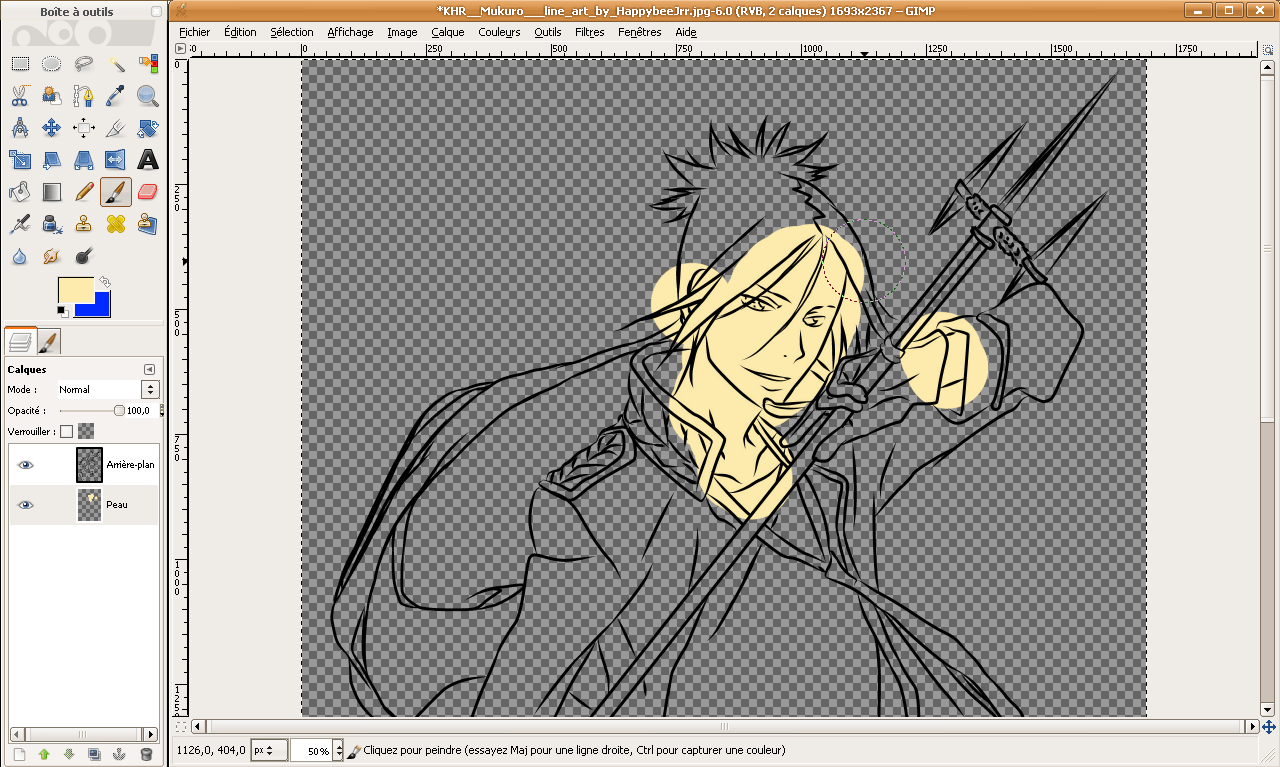
Task: Select the Clone stamp tool
Action: pyautogui.click(x=84, y=224)
